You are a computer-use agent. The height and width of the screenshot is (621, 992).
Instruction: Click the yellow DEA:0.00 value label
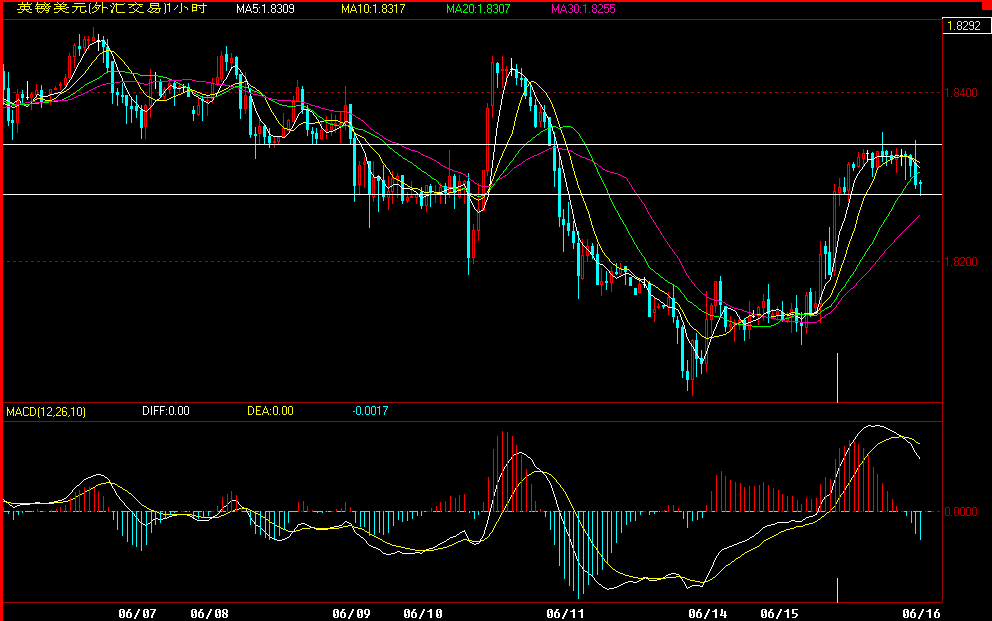[x=270, y=411]
